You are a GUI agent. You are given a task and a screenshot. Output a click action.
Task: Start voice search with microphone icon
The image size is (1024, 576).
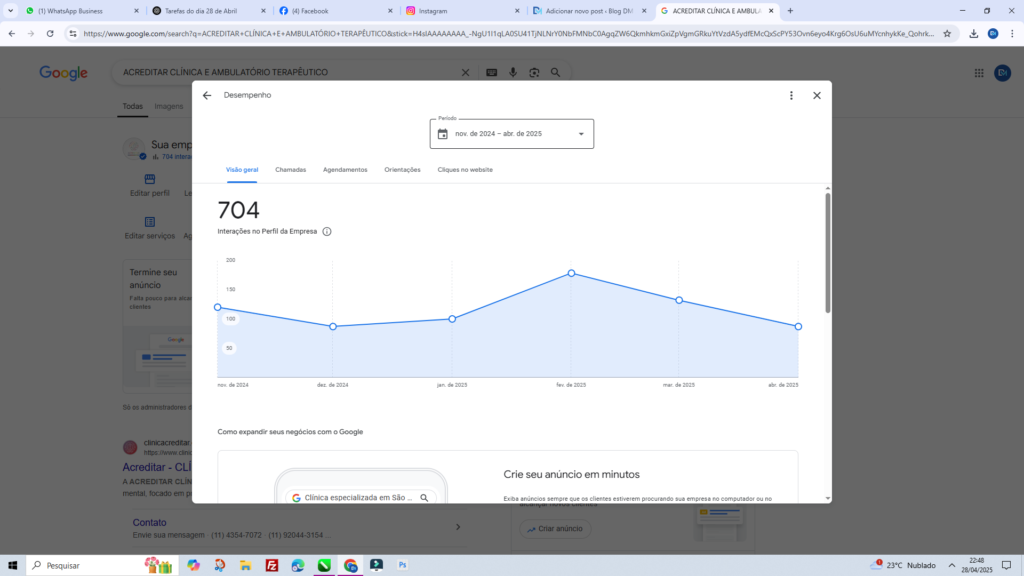pos(513,72)
